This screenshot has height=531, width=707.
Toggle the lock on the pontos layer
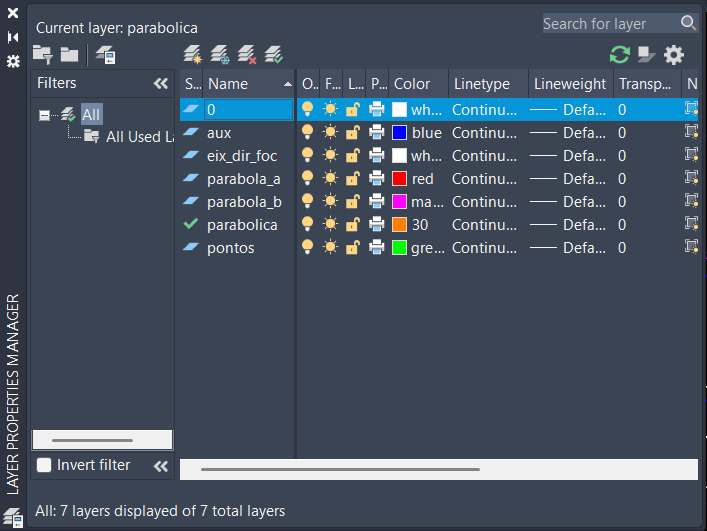coord(353,247)
